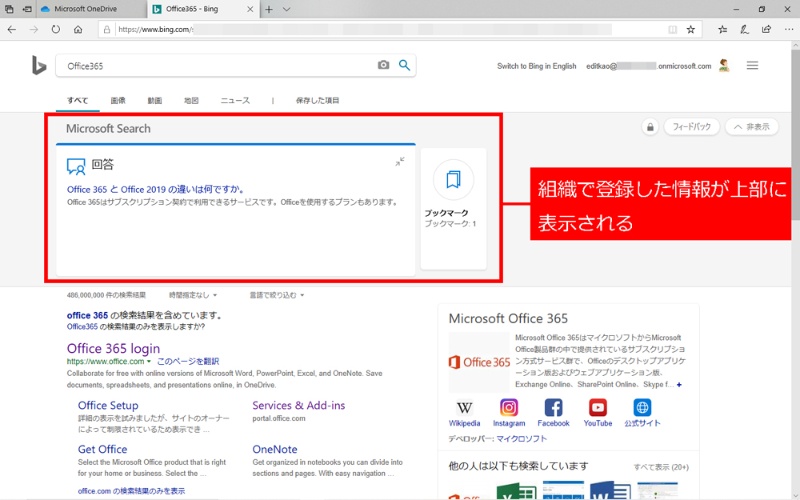Expand the office.com URL dropdown arrow
This screenshot has width=800, height=500.
tap(149, 361)
